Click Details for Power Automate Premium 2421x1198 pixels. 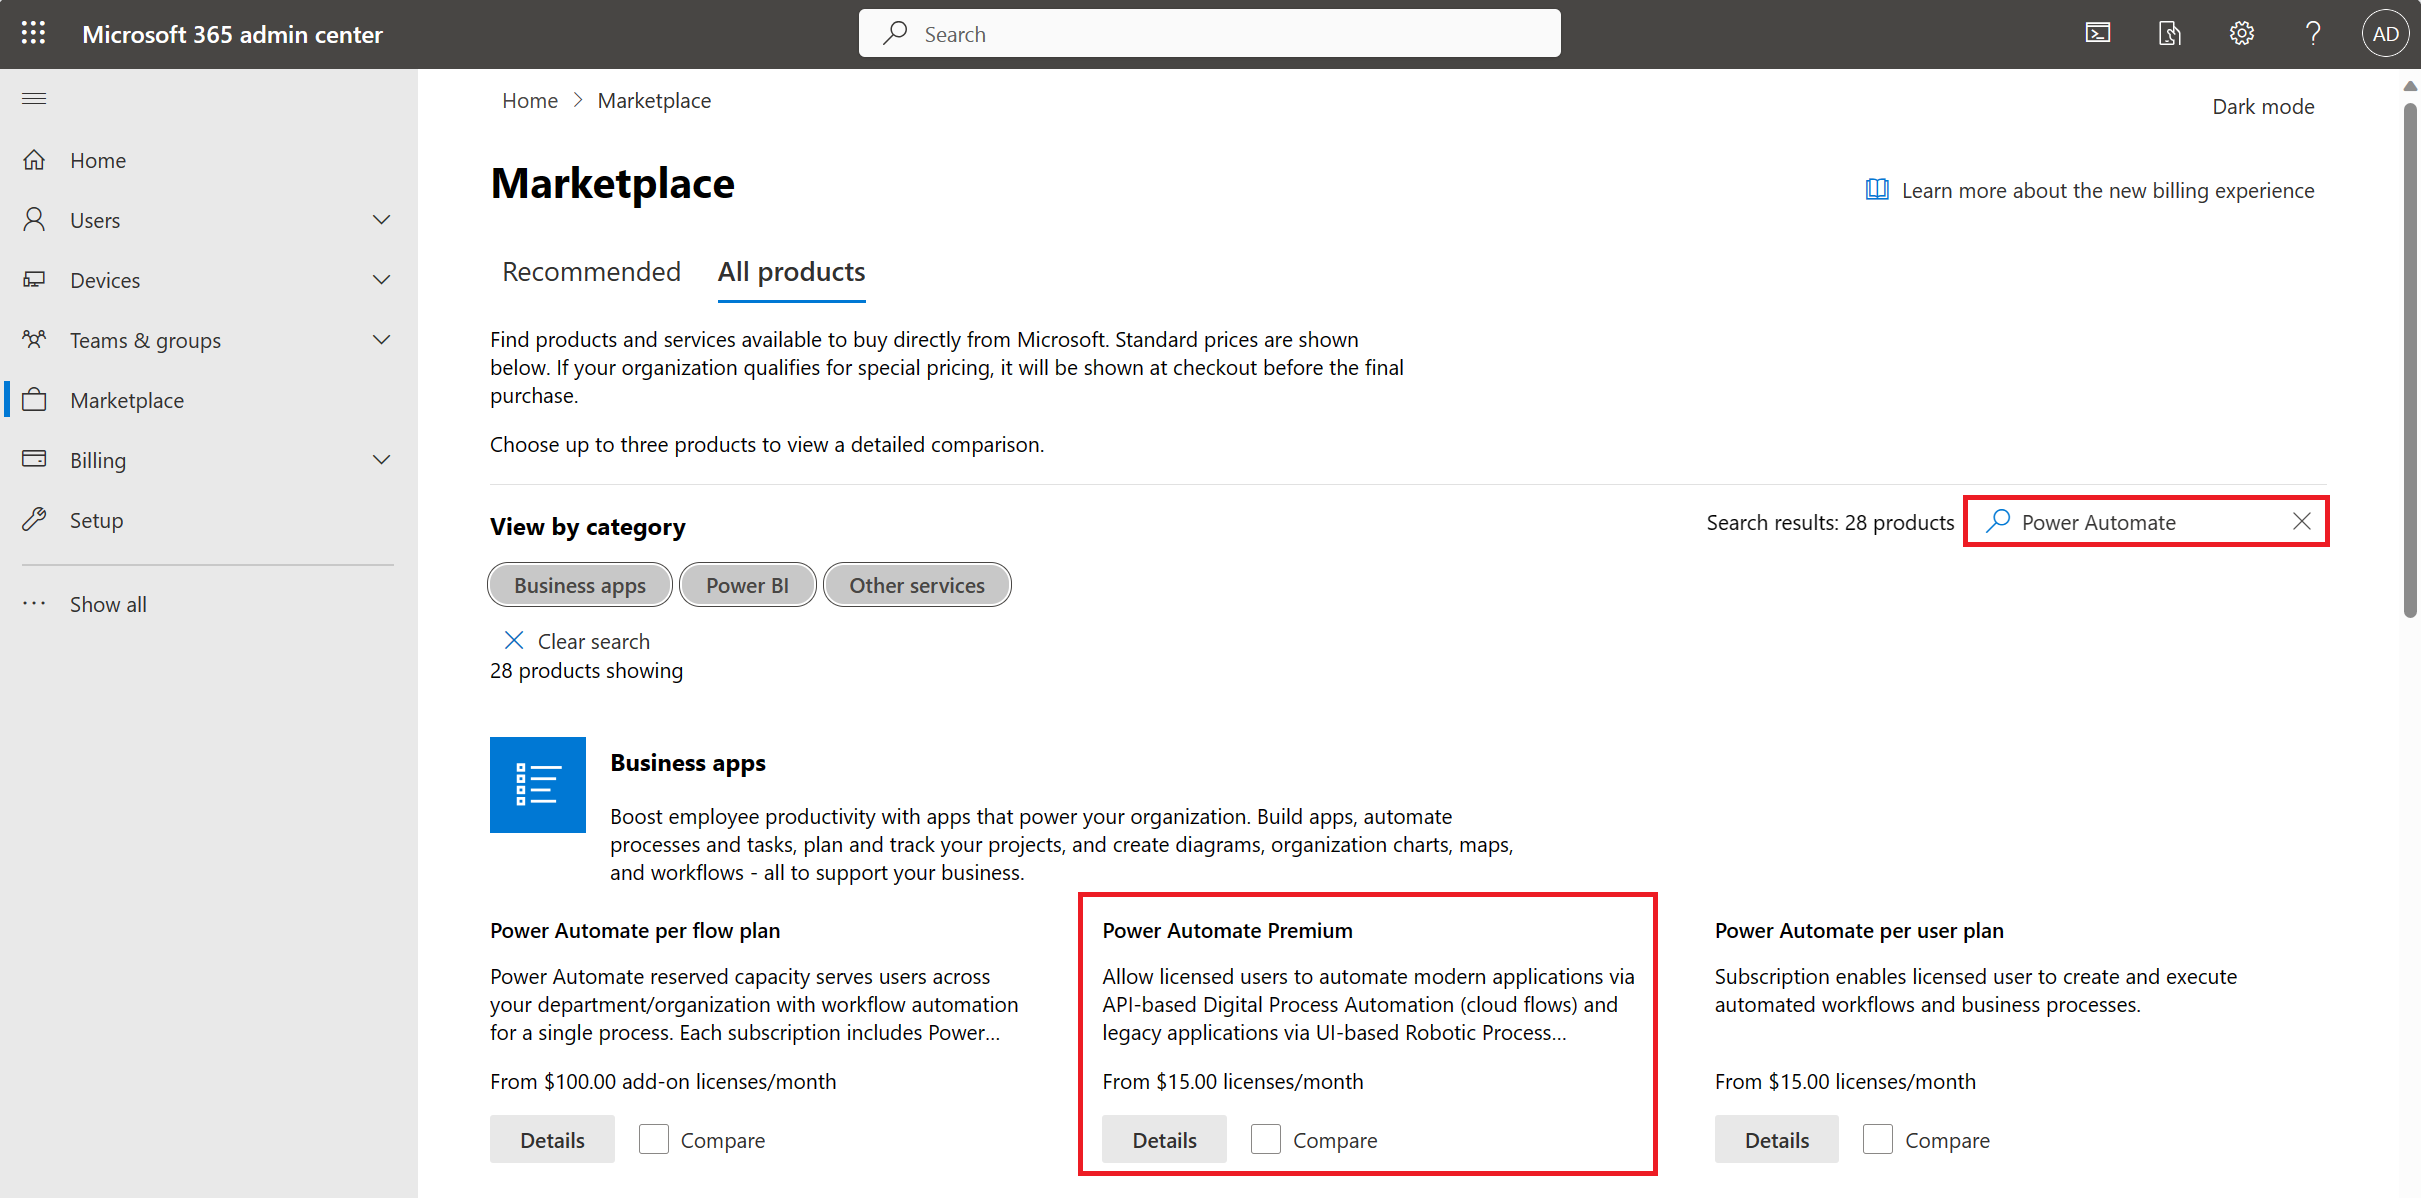point(1163,1139)
